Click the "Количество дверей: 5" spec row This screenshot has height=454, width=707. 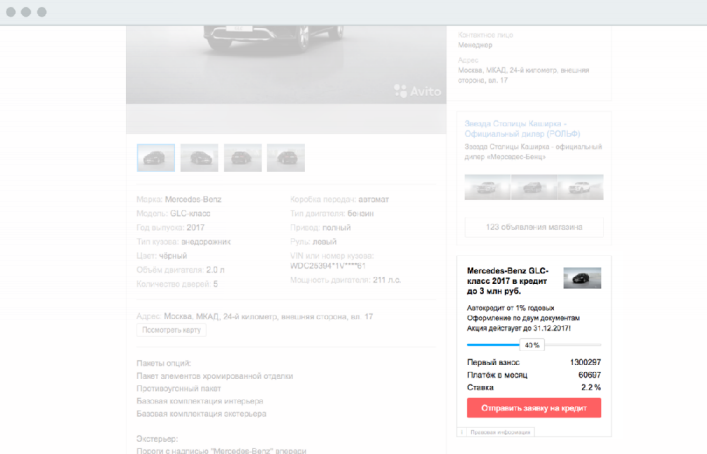(x=177, y=284)
